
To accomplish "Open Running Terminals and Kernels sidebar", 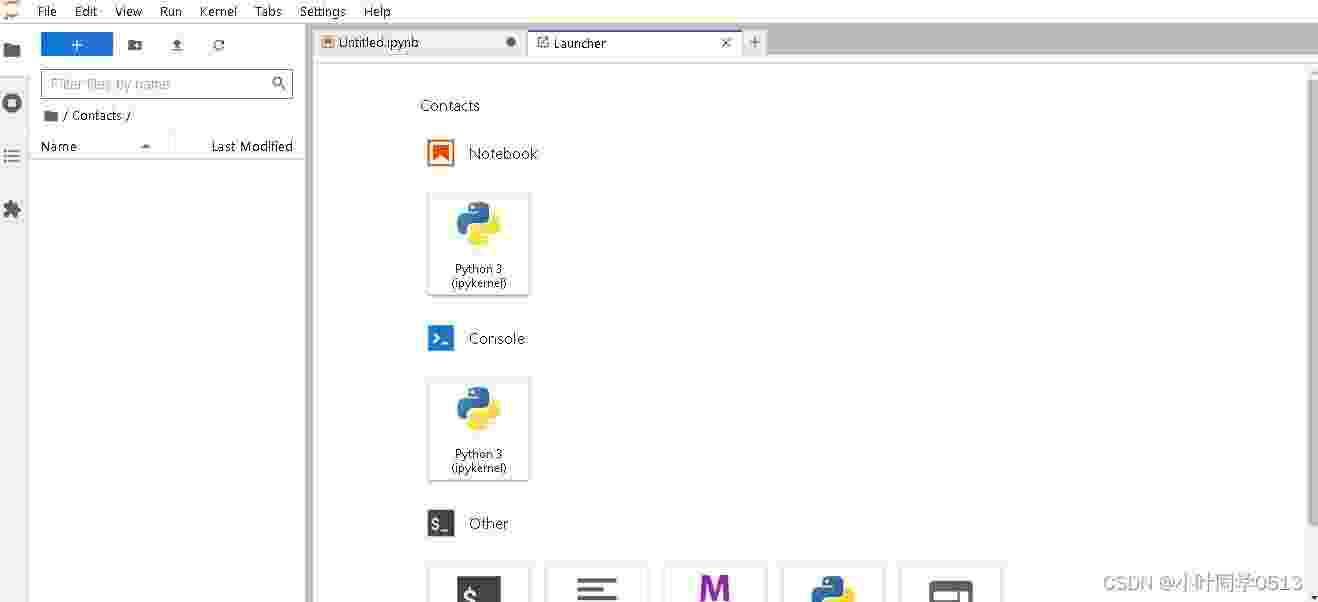I will 12,103.
